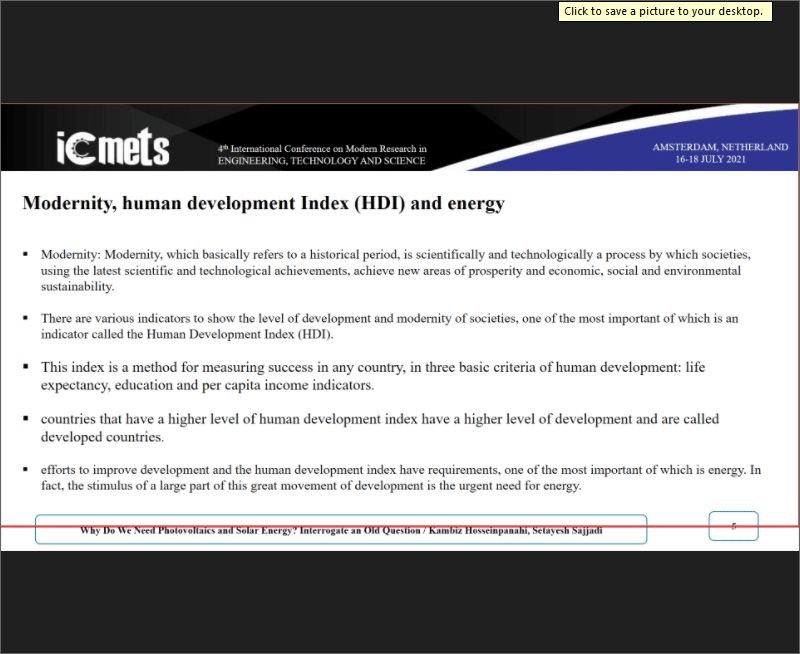Click 'ENGINEERING, TECHNOLOGY AND SCIENCE' header line
Image resolution: width=800 pixels, height=654 pixels.
coord(321,161)
